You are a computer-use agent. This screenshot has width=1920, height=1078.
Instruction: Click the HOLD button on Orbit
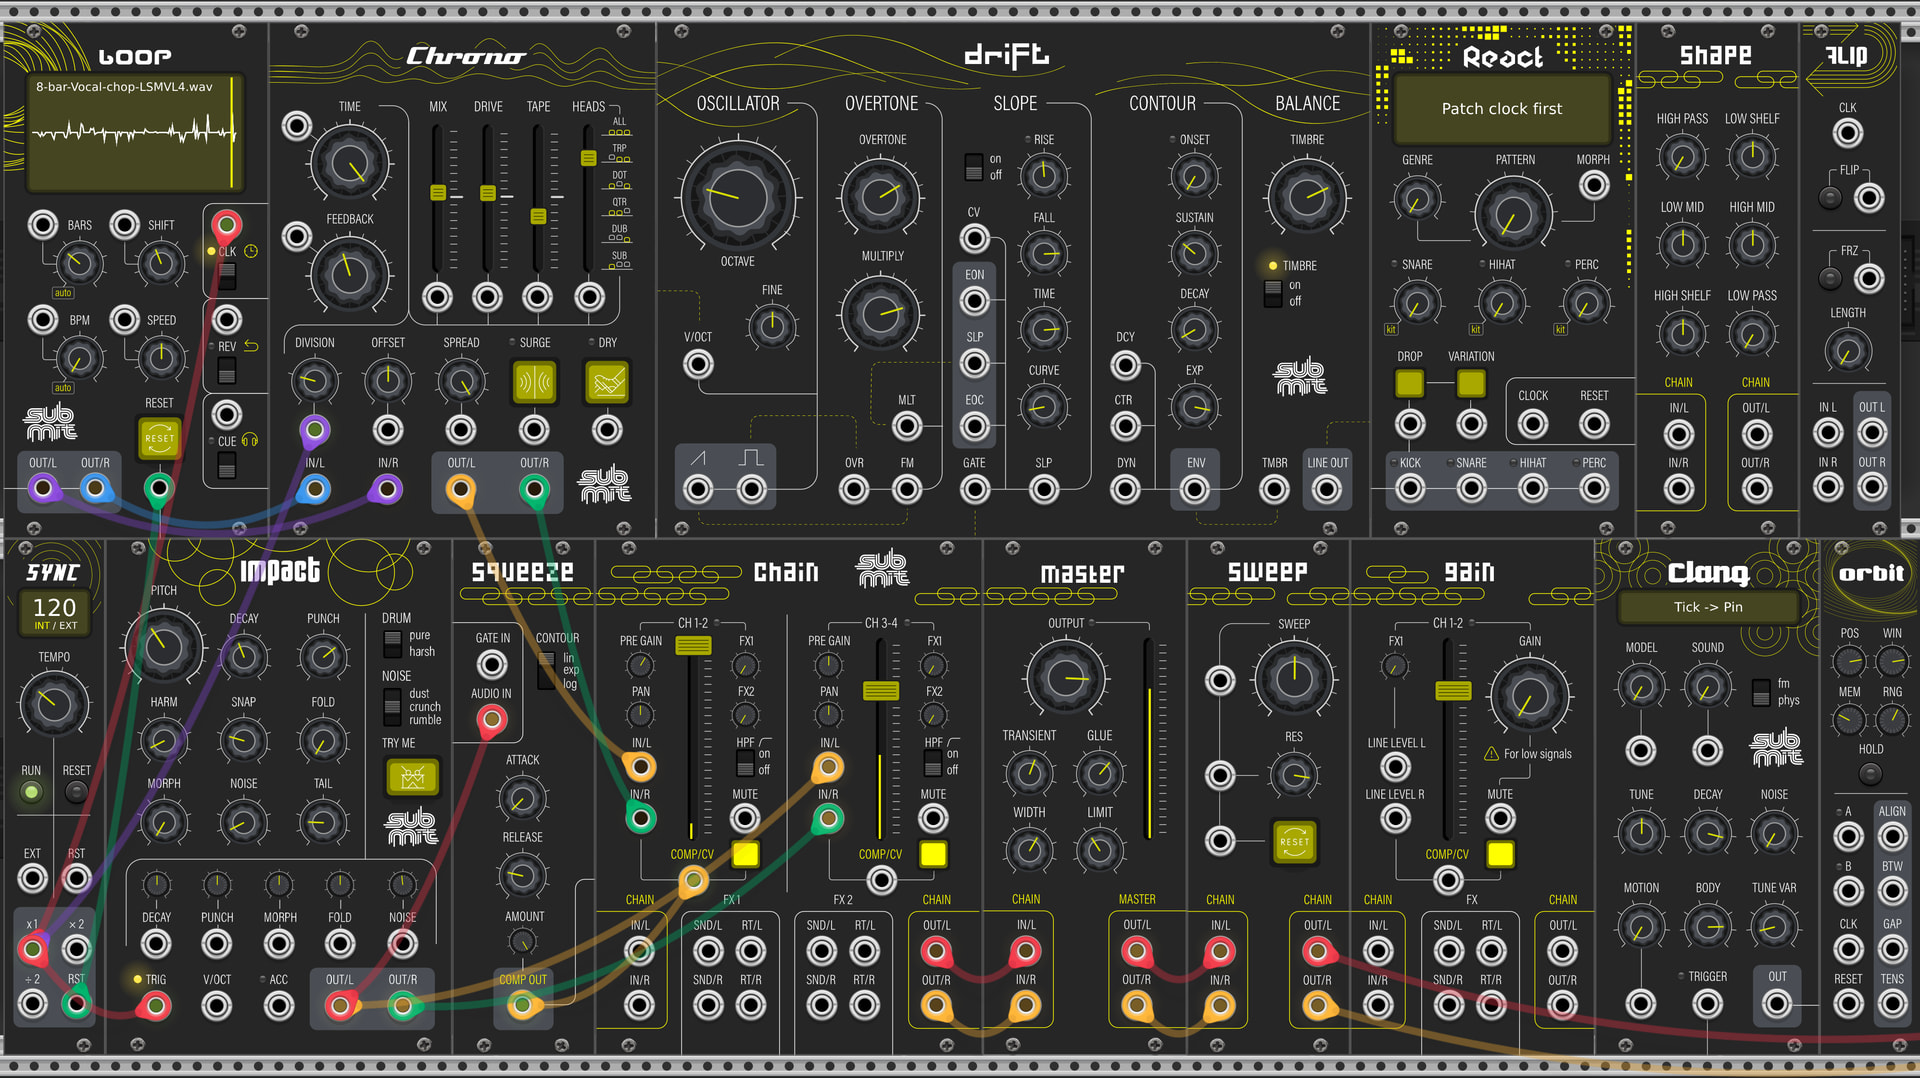1870,773
